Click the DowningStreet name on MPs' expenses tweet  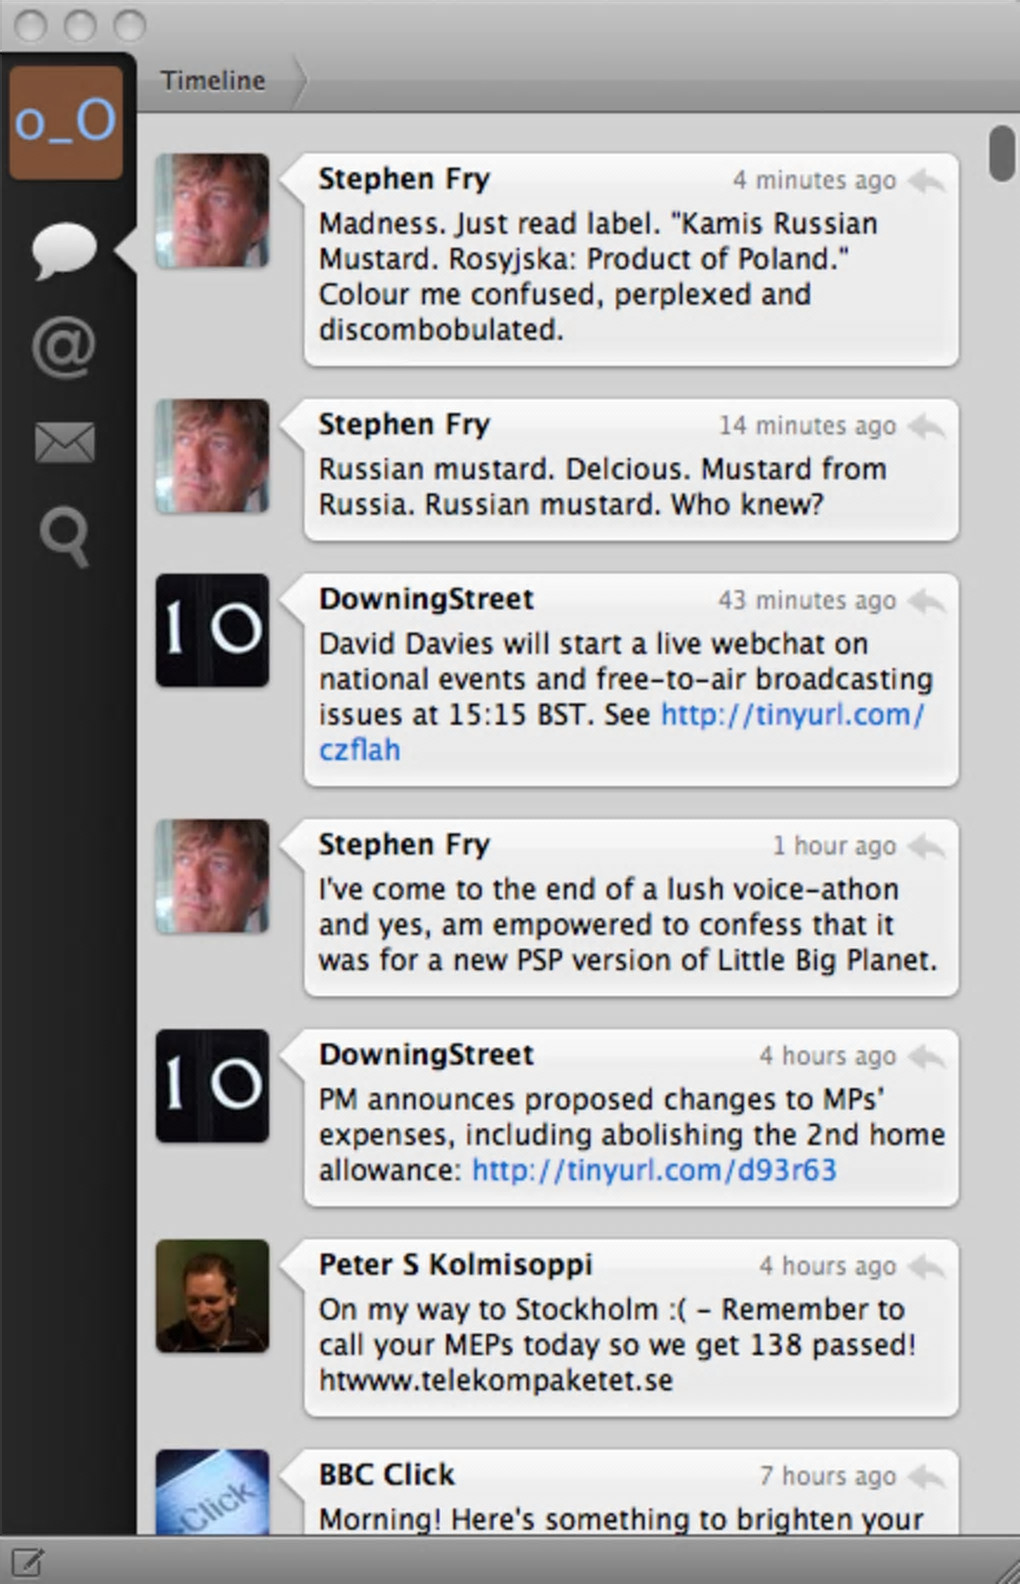(426, 1055)
